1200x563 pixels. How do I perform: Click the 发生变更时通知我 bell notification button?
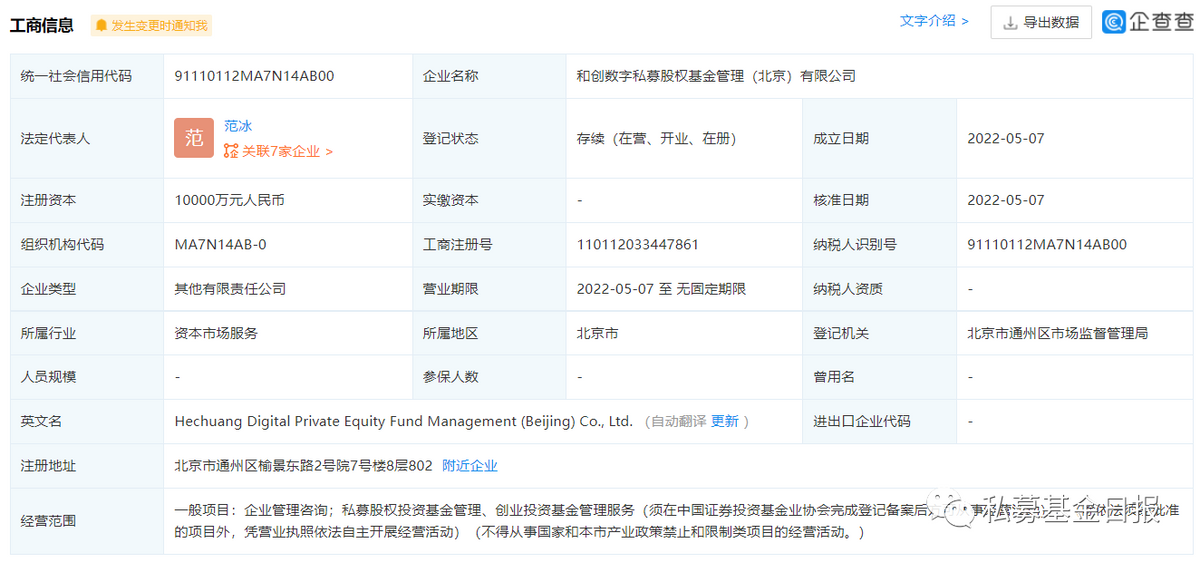tap(151, 25)
